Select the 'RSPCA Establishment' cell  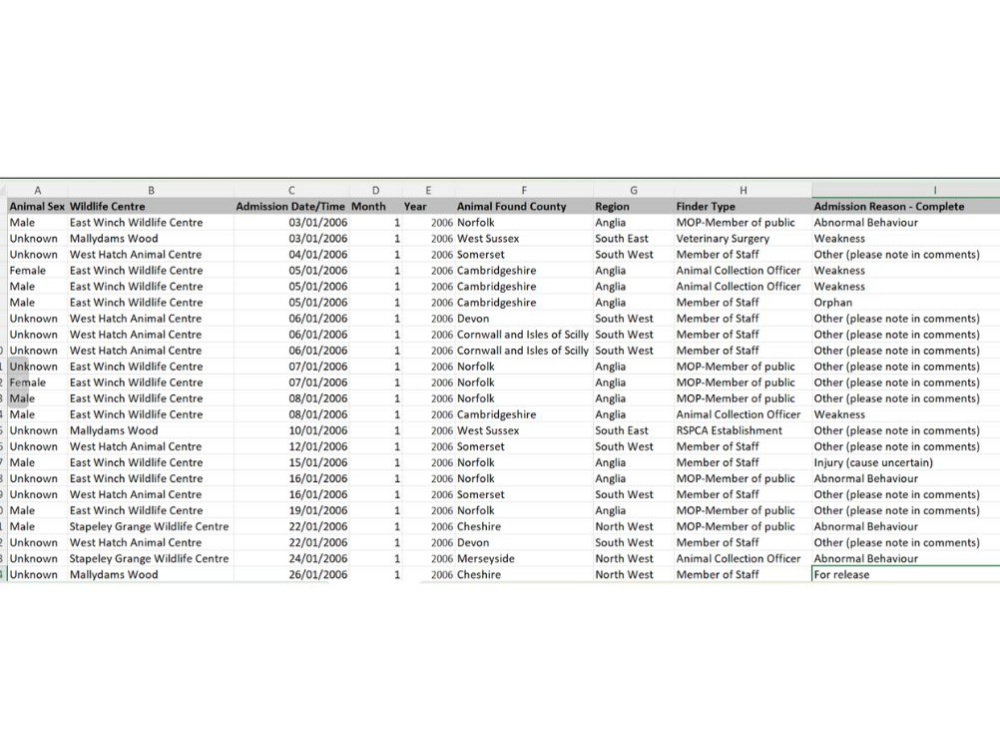tap(743, 430)
